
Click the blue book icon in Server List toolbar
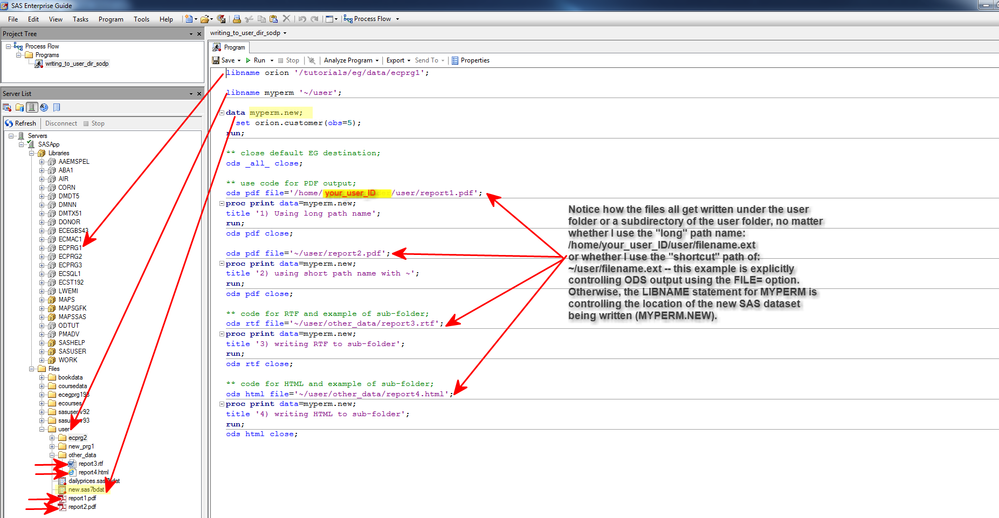click(57, 108)
